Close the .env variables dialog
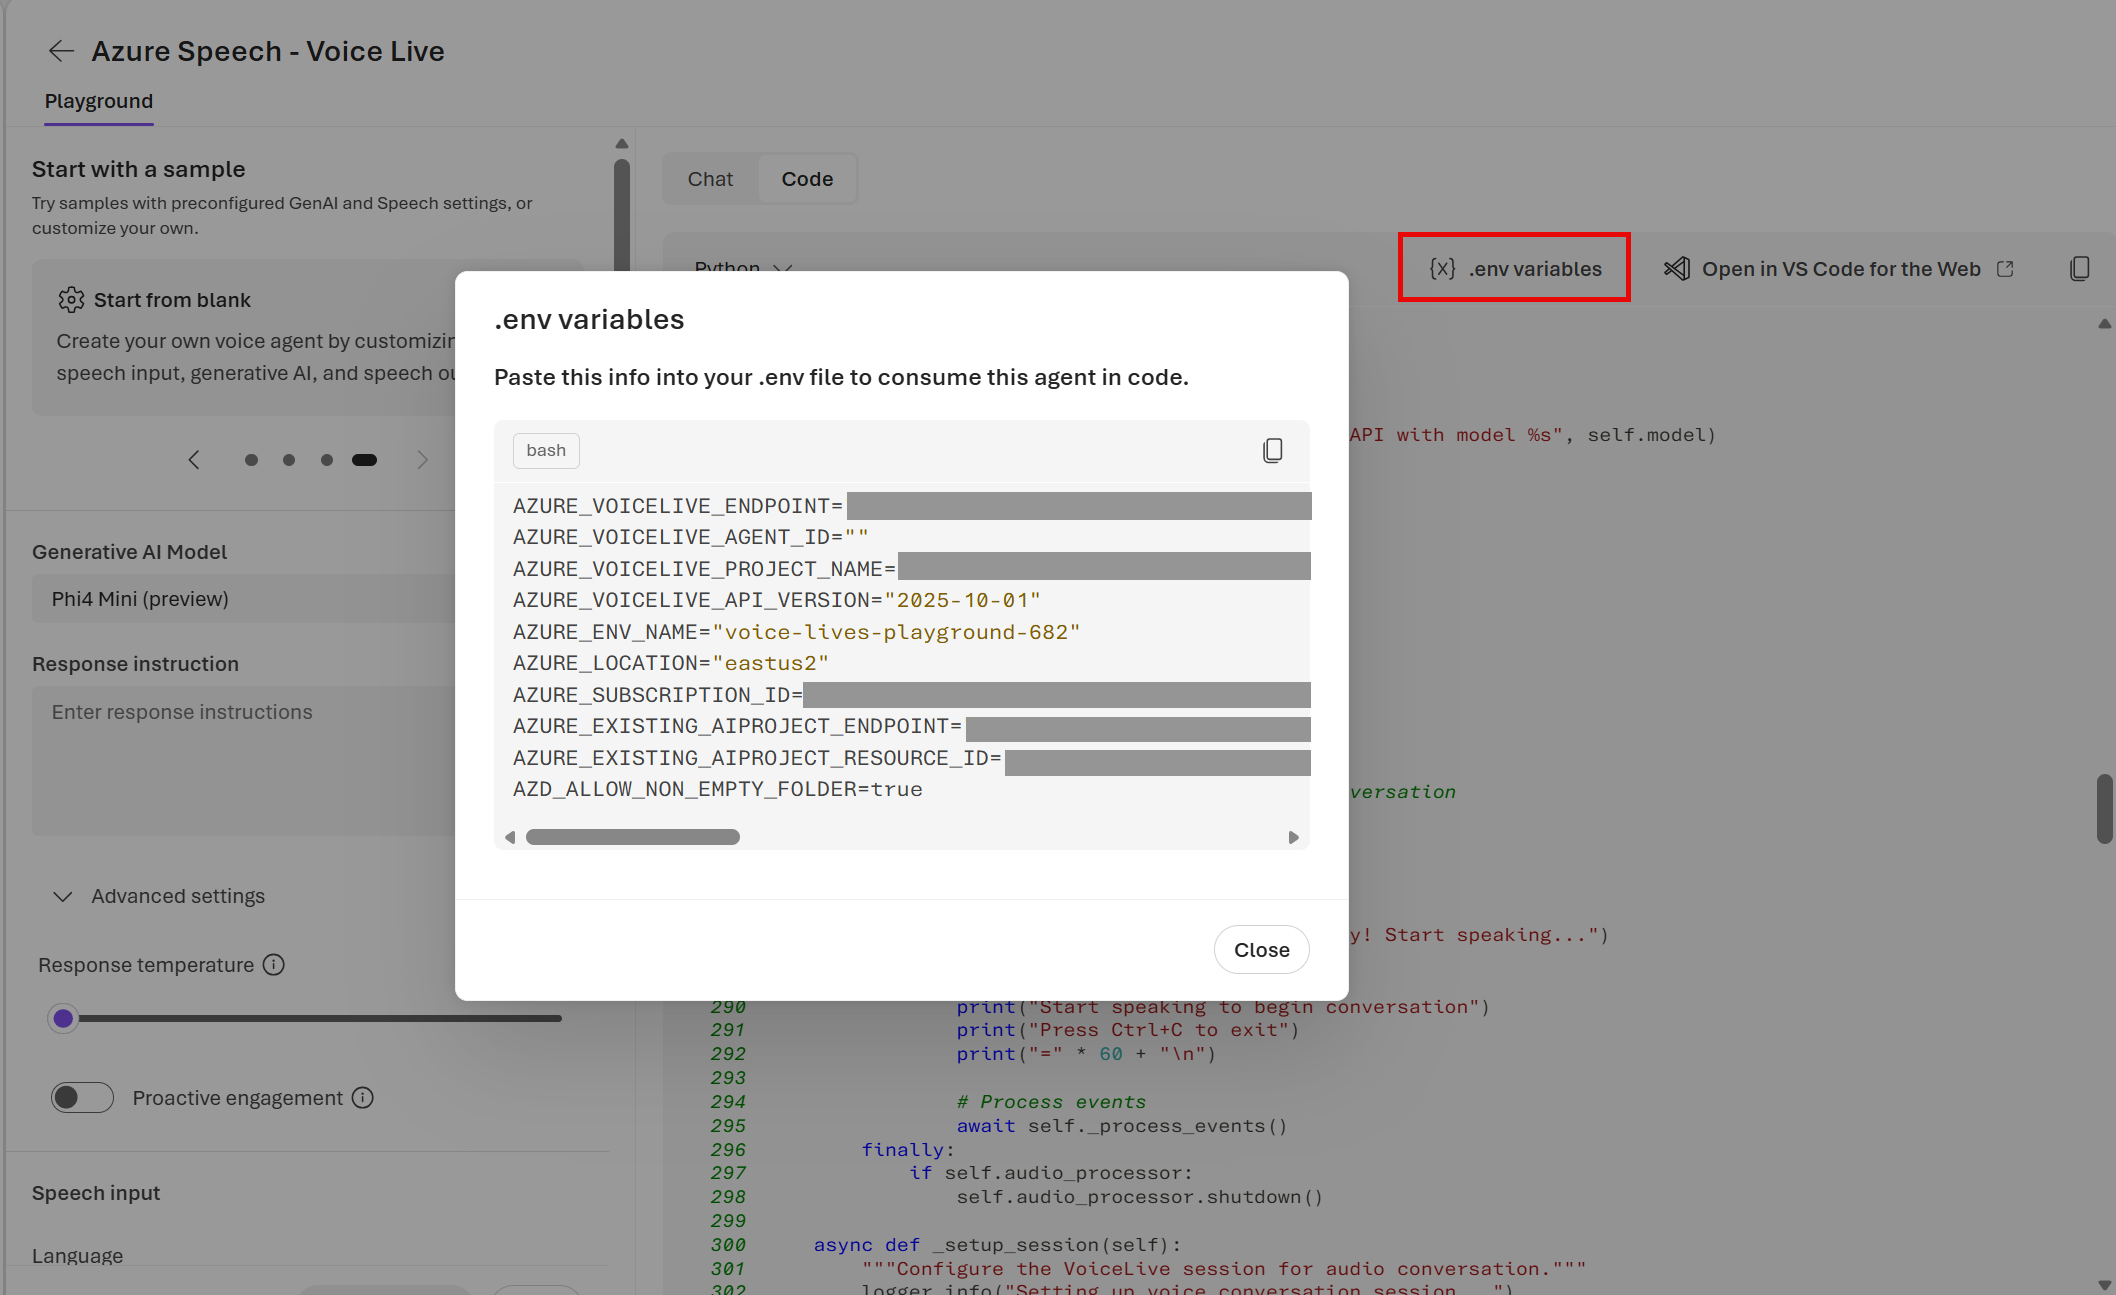 point(1260,949)
